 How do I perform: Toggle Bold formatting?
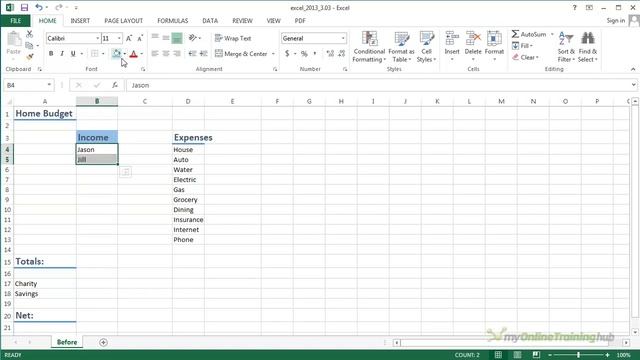coord(51,53)
